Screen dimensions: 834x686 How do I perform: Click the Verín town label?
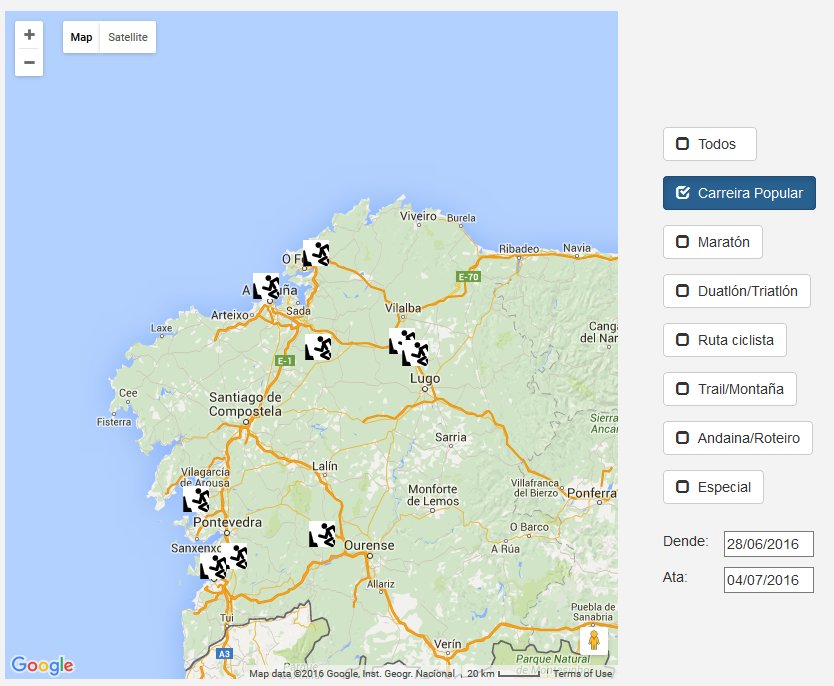[447, 644]
